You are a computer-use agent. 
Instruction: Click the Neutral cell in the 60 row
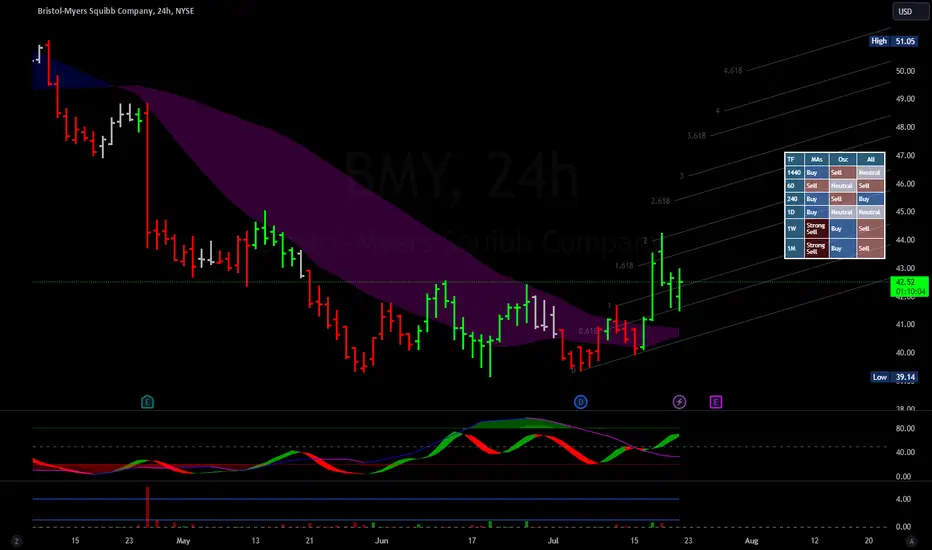click(x=843, y=186)
